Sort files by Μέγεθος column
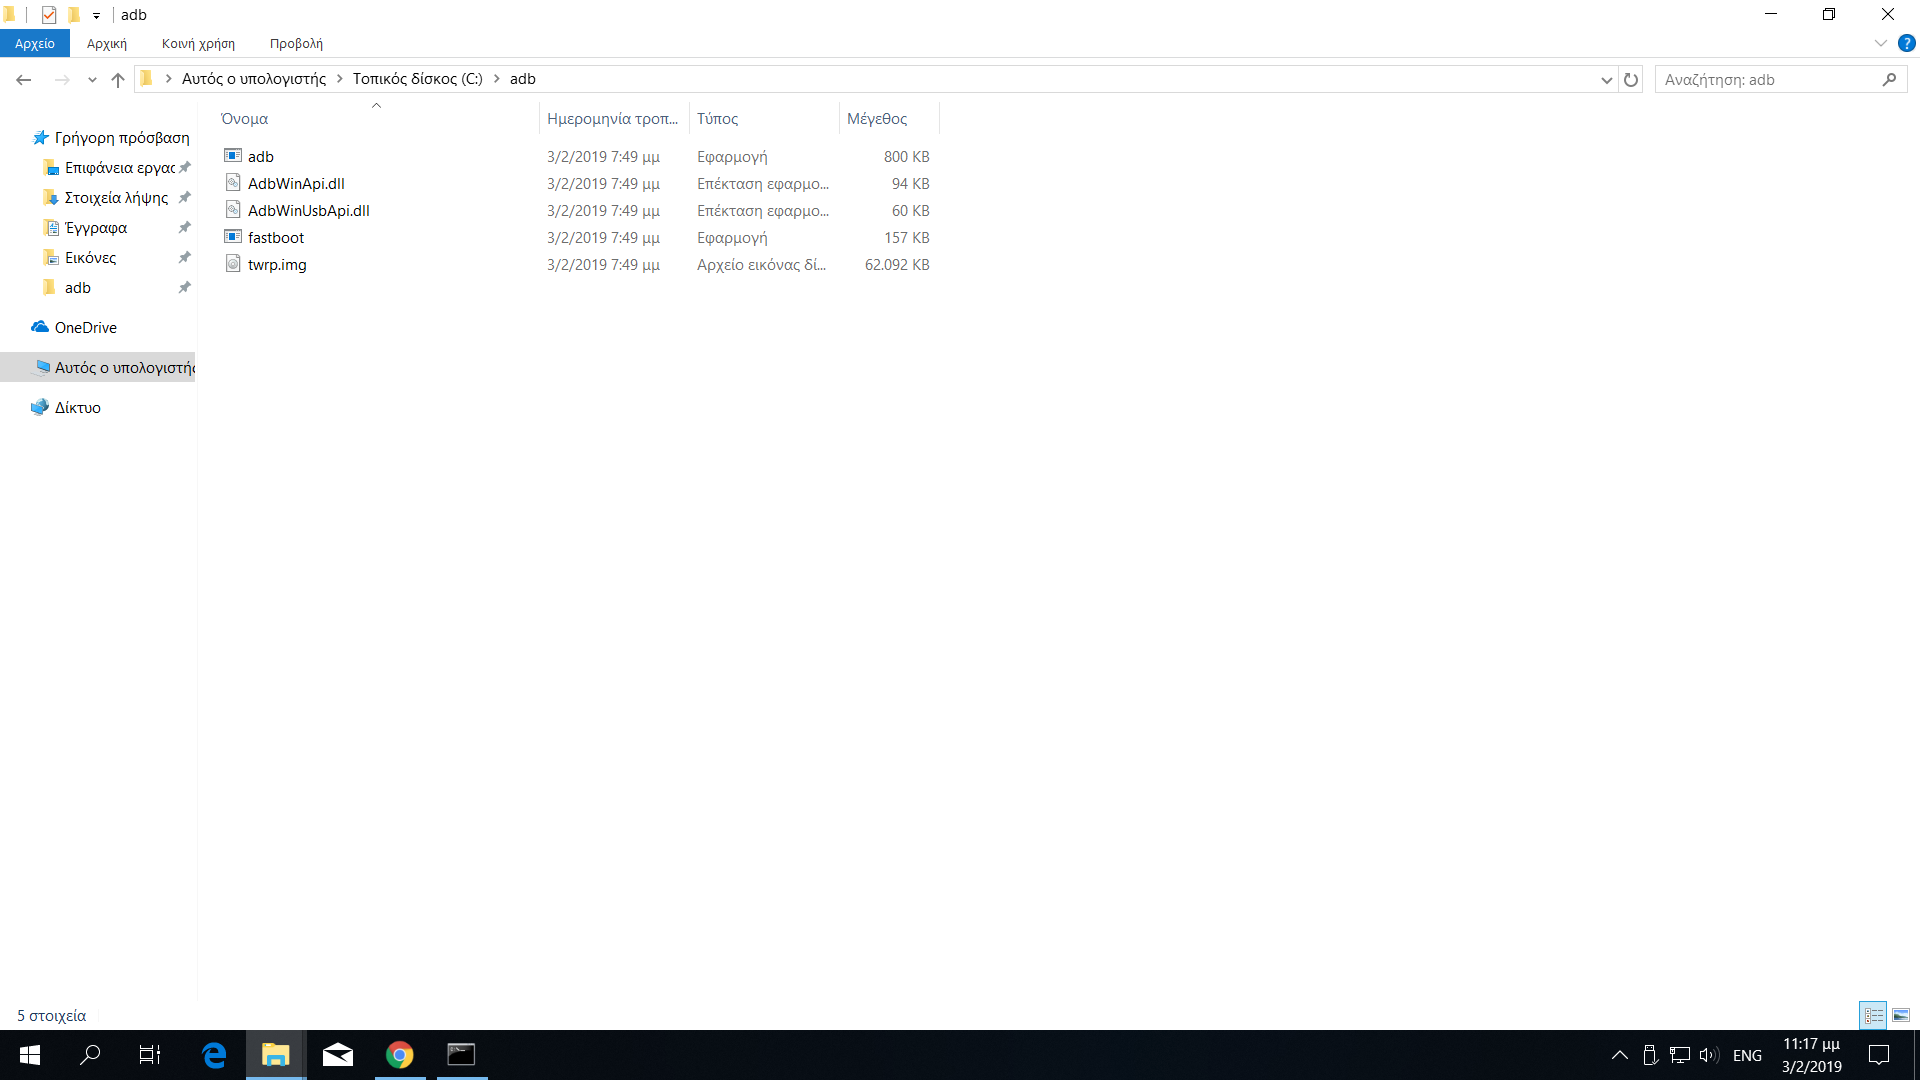The height and width of the screenshot is (1080, 1920). tap(877, 119)
